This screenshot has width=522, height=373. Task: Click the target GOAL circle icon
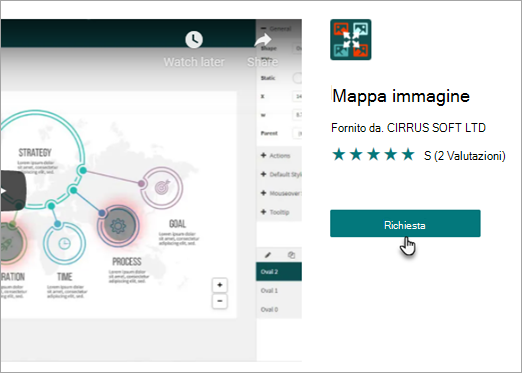(x=162, y=188)
